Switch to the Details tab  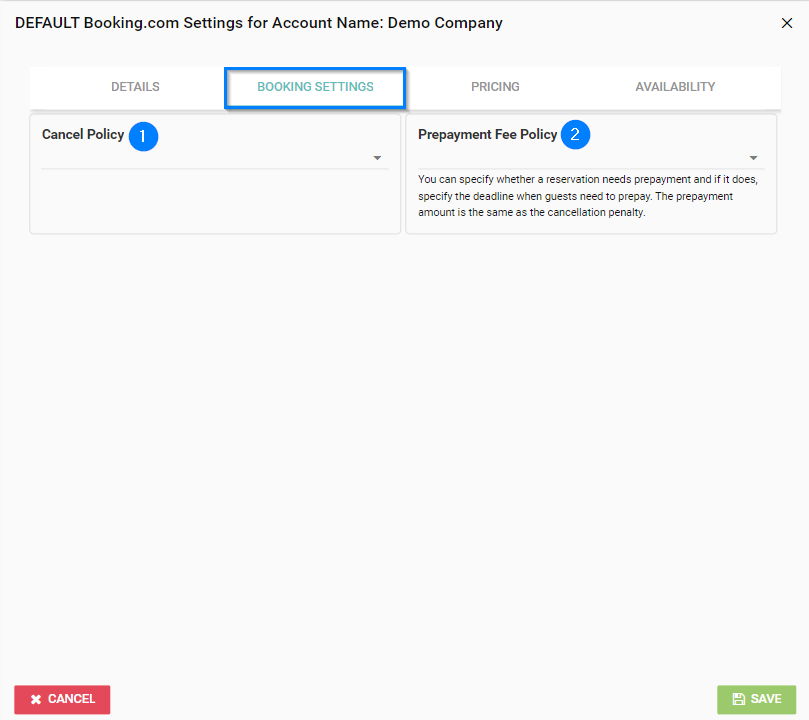pos(135,87)
